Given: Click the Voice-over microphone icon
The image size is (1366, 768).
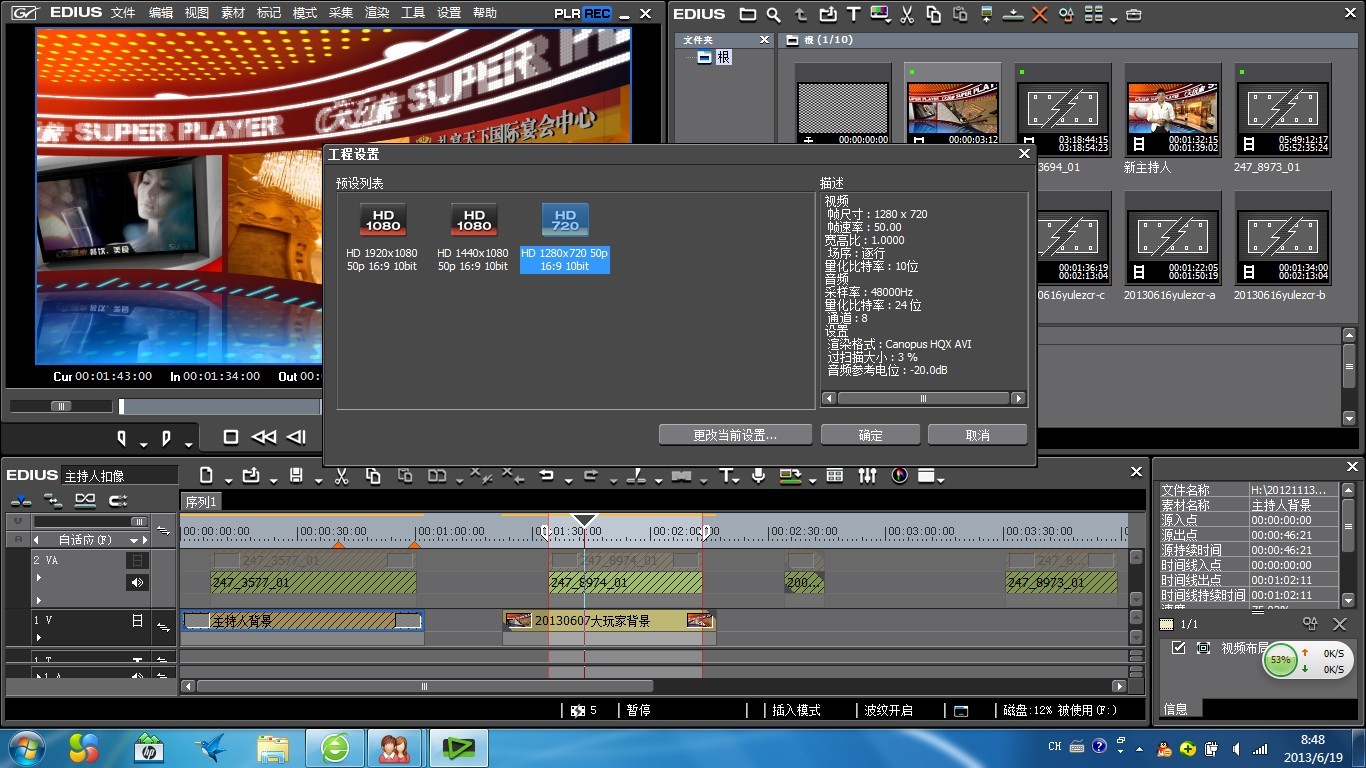Looking at the screenshot, I should click(759, 476).
